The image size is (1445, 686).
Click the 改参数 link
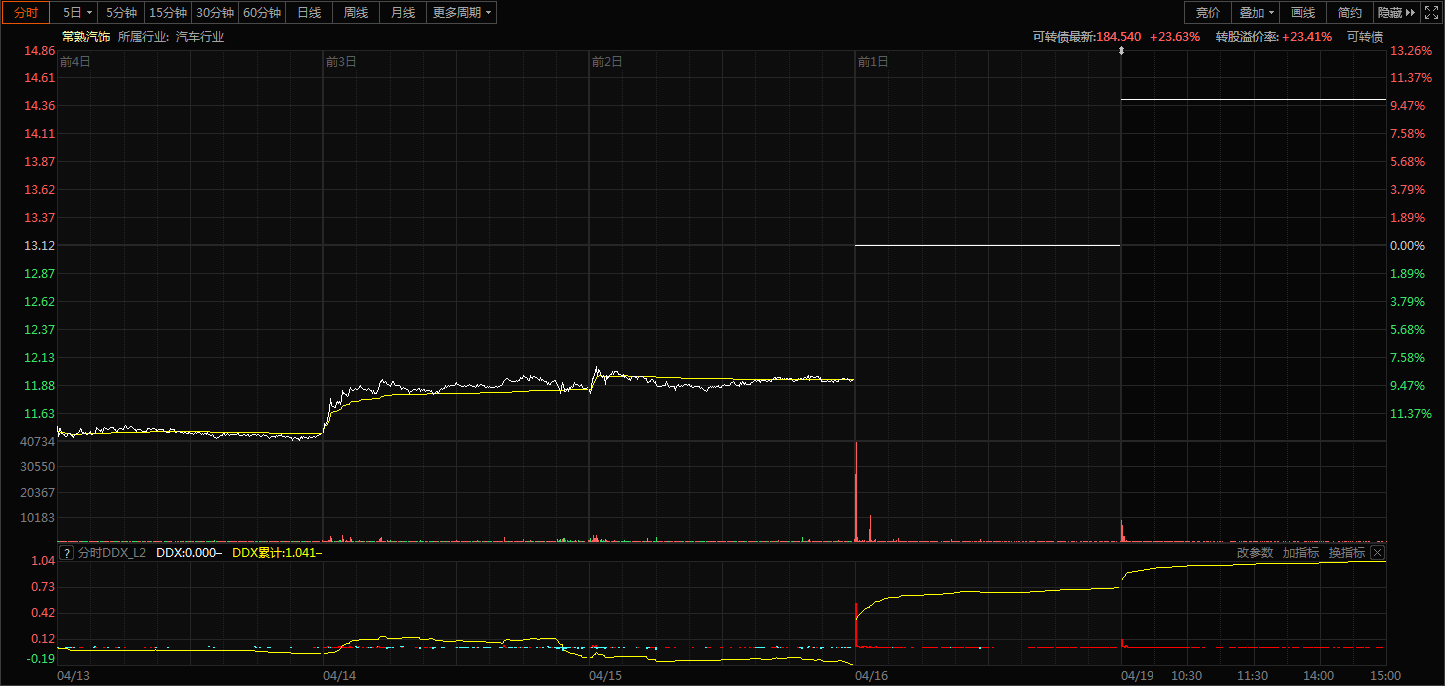click(x=1255, y=552)
